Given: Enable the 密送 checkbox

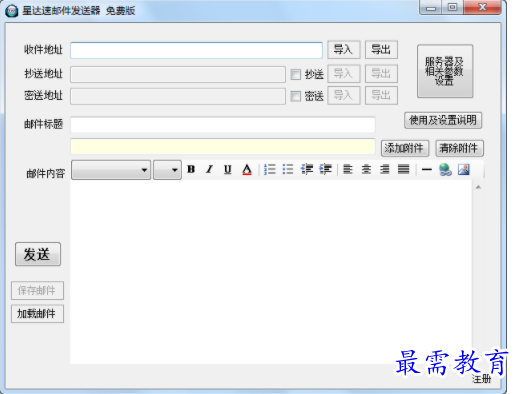Looking at the screenshot, I should click(x=296, y=96).
